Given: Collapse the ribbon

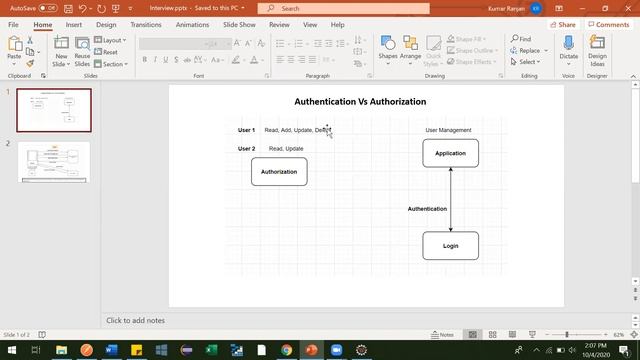Looking at the screenshot, I should click(633, 76).
